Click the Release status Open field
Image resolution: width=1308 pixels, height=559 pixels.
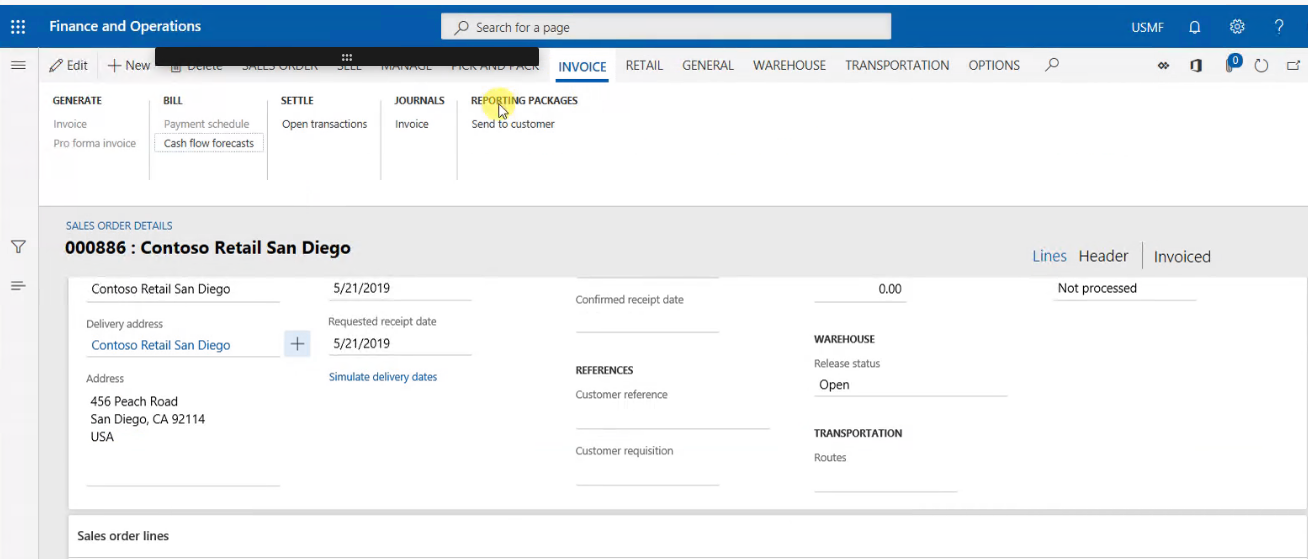tap(910, 385)
